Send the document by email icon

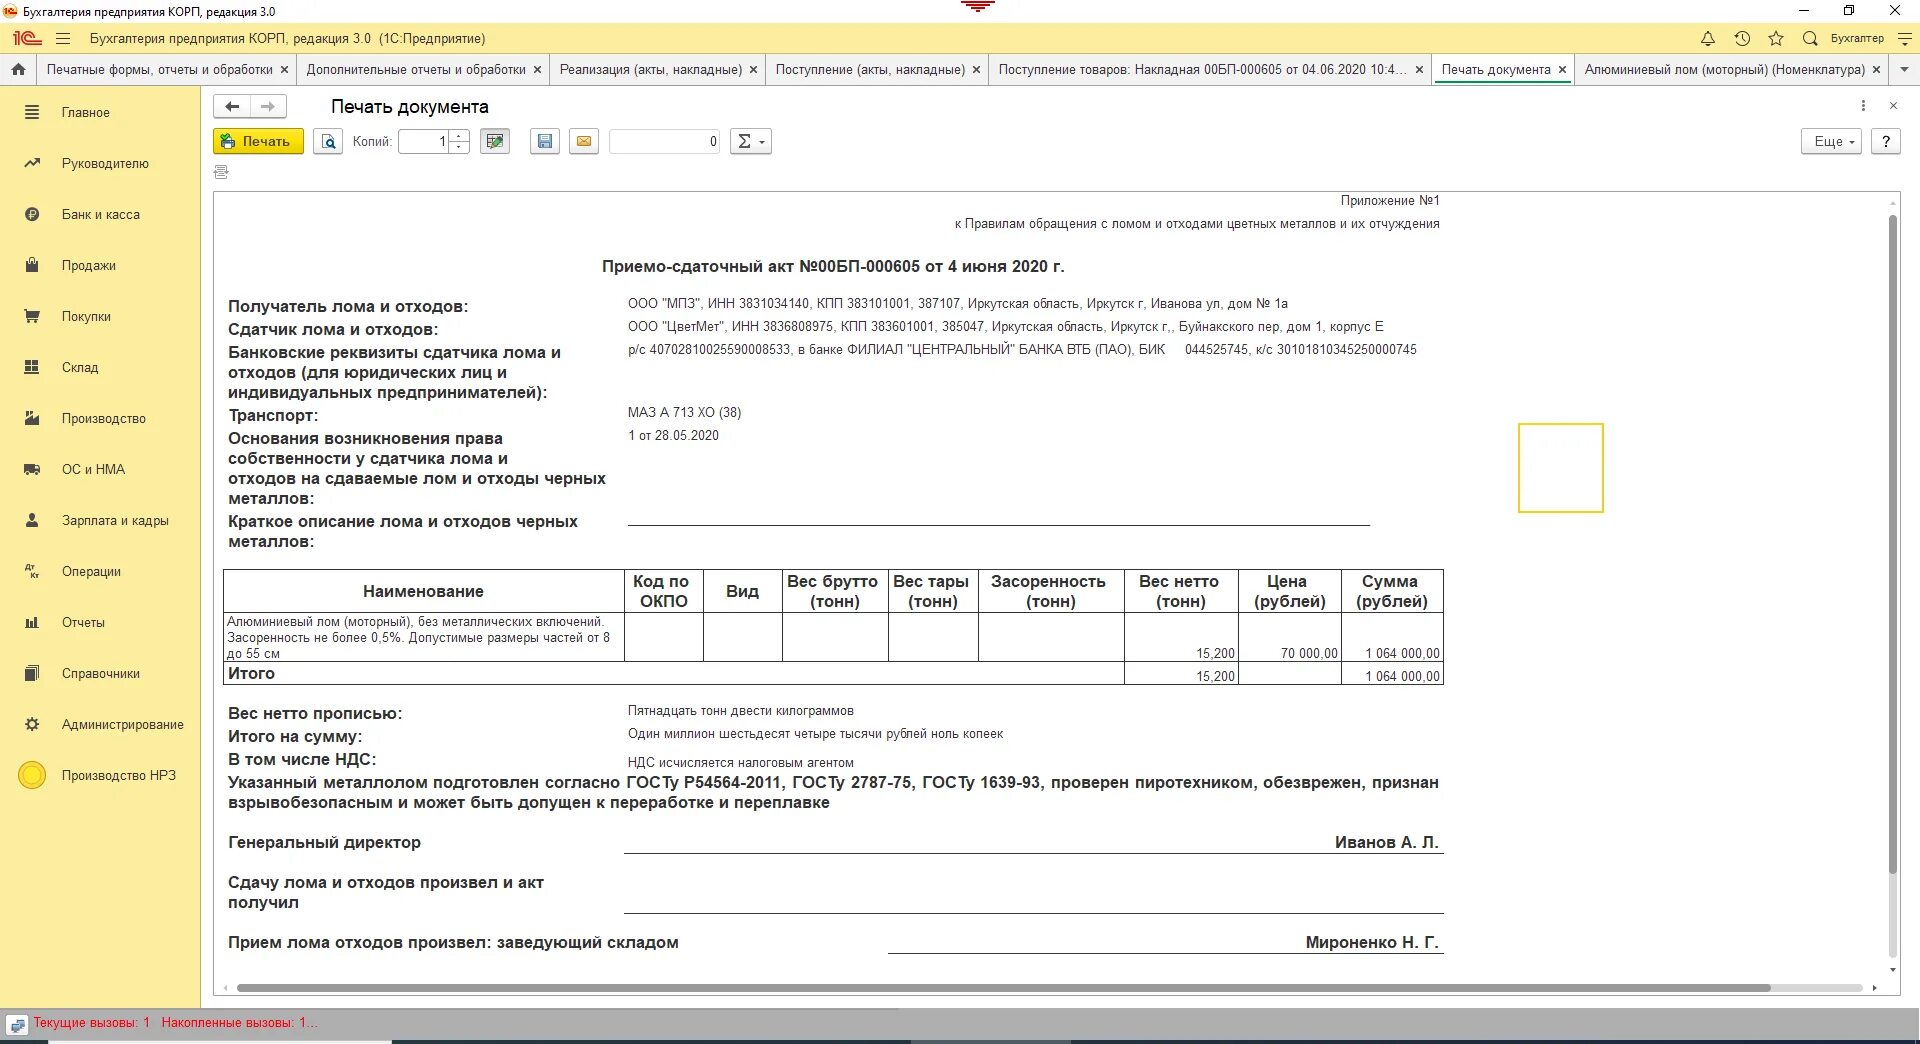click(x=584, y=141)
